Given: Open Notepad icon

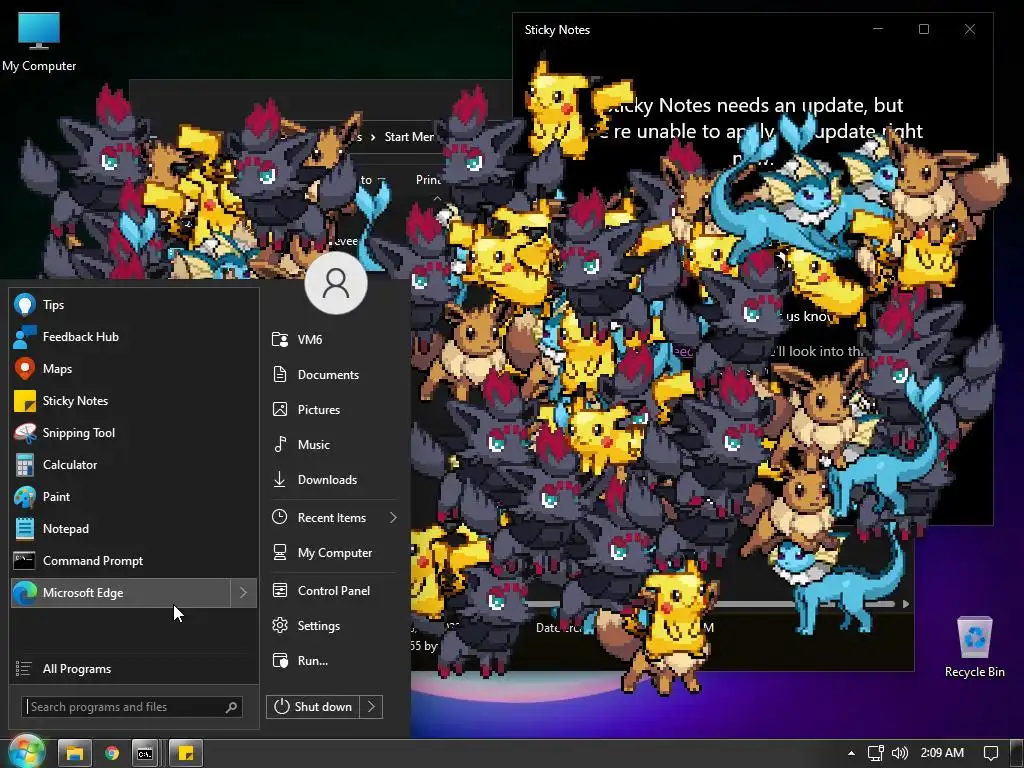Looking at the screenshot, I should point(25,529).
